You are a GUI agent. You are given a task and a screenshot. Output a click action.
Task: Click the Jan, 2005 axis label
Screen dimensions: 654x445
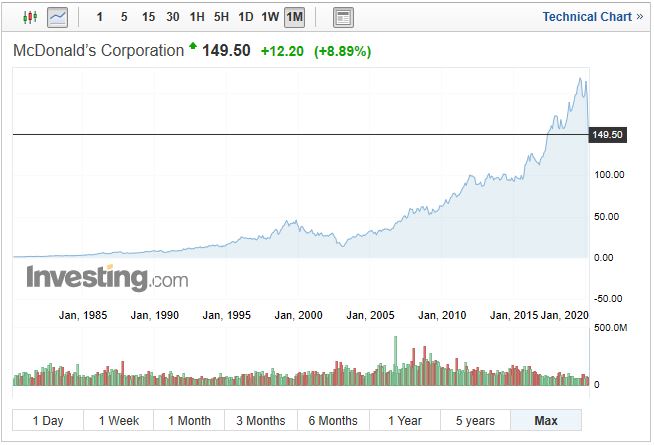pos(370,315)
